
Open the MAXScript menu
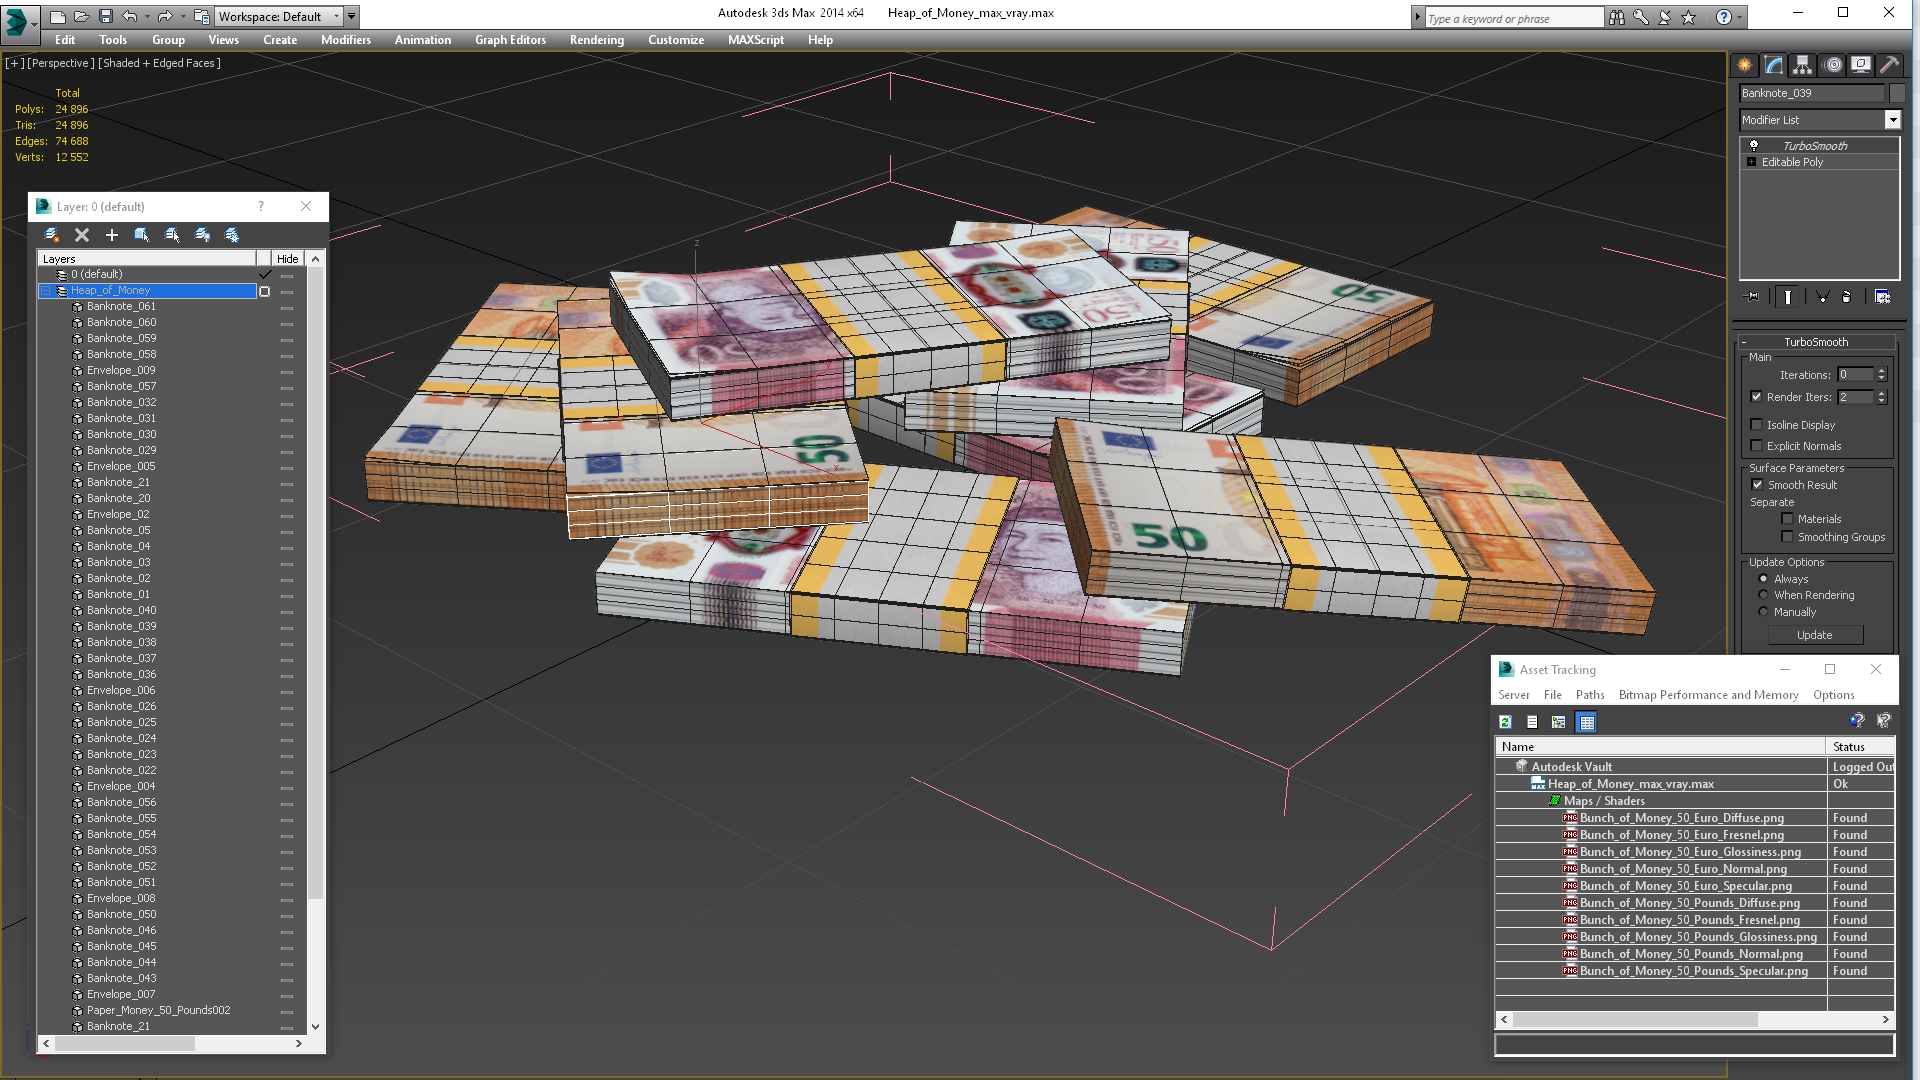pyautogui.click(x=756, y=40)
